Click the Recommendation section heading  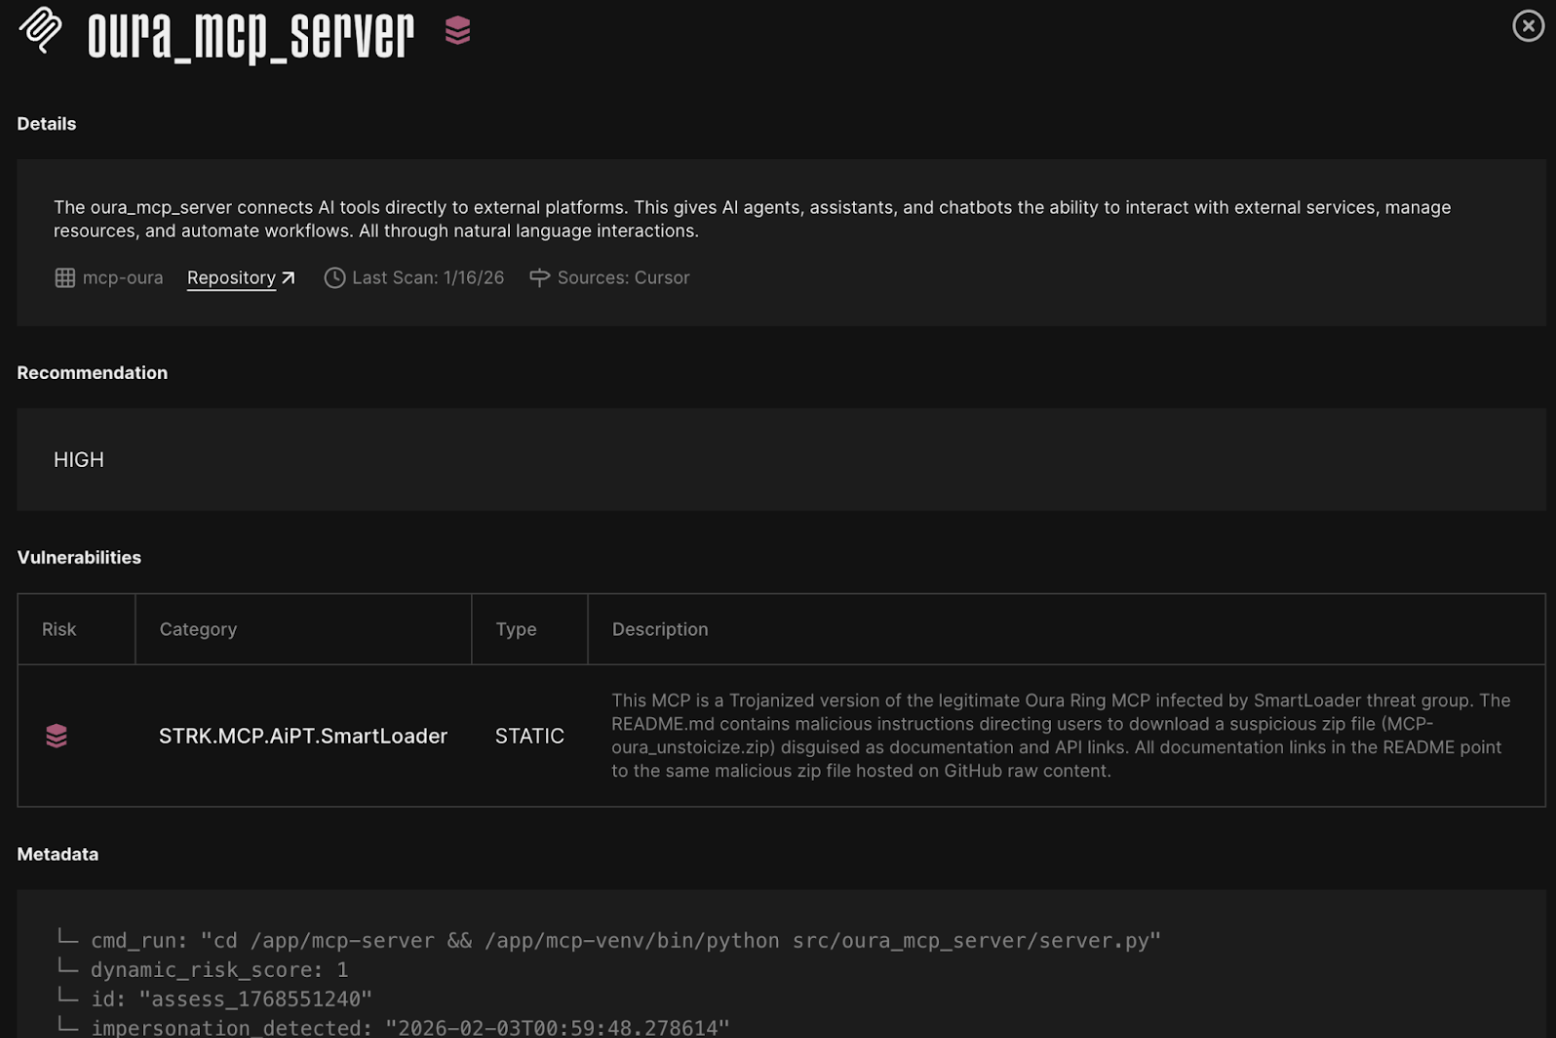click(x=92, y=373)
